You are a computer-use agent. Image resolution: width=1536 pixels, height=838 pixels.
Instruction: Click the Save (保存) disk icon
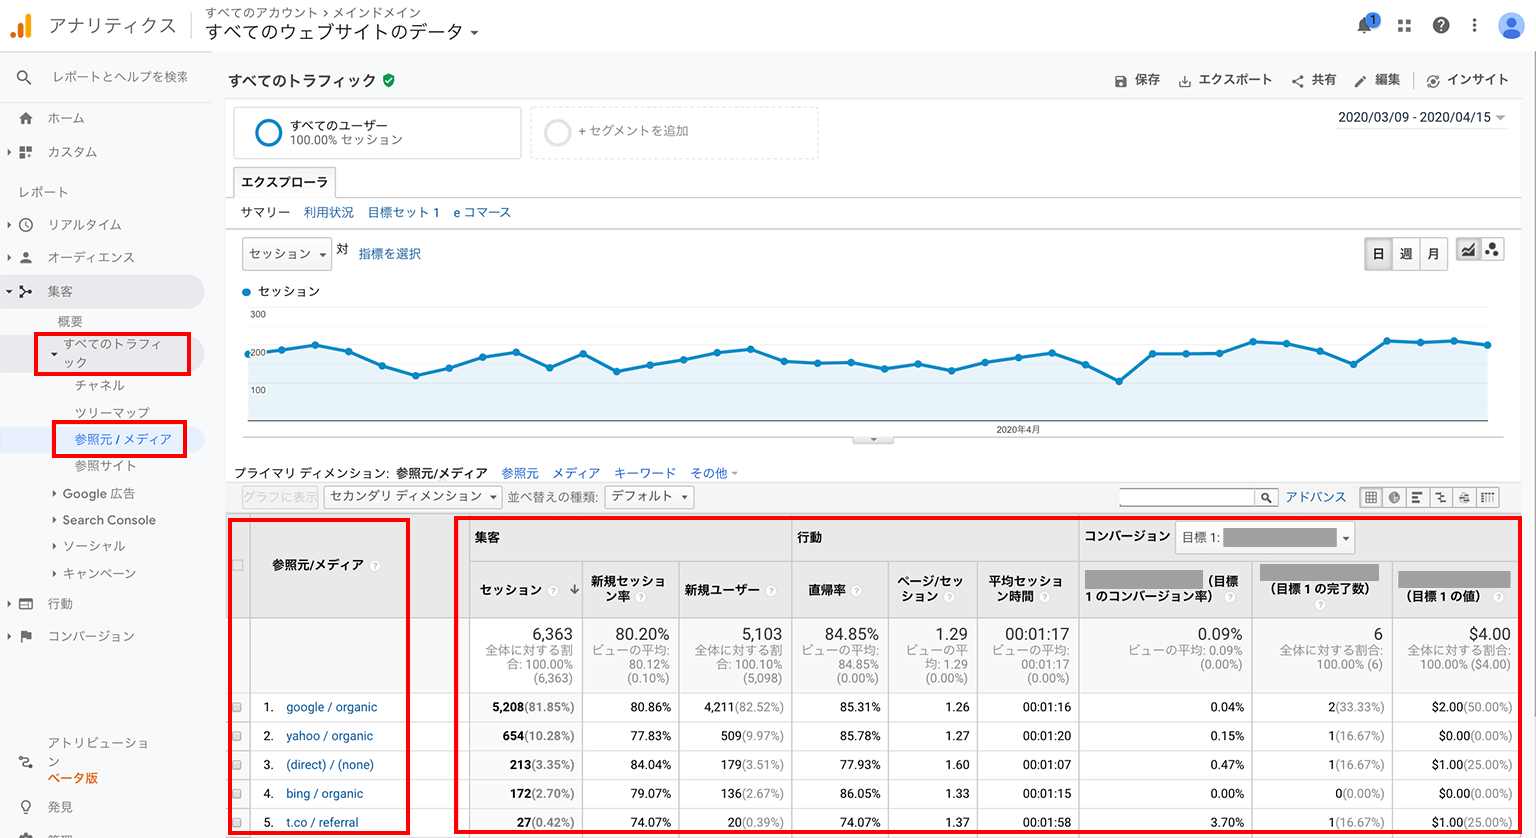click(x=1121, y=81)
